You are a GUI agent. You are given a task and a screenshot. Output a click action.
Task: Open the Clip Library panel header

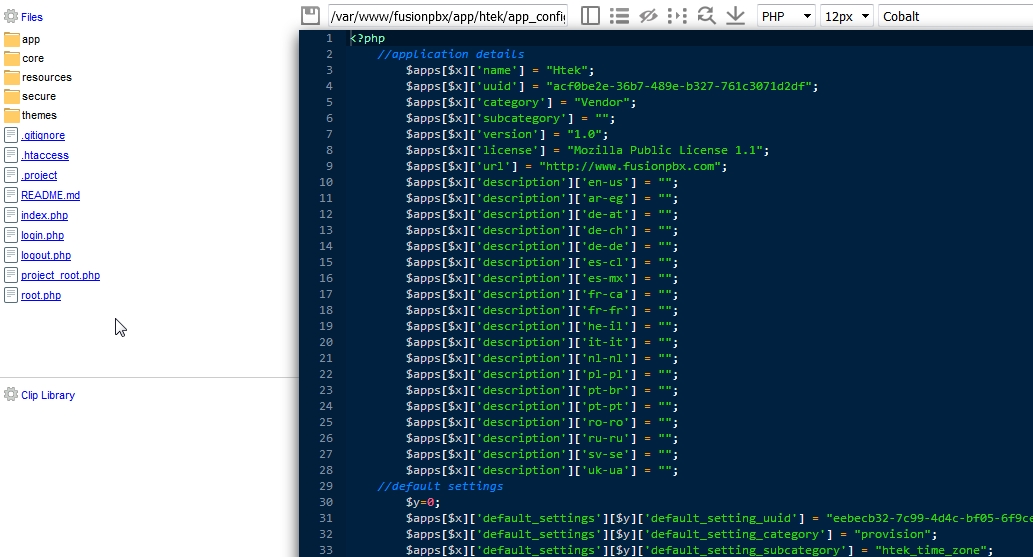[48, 395]
